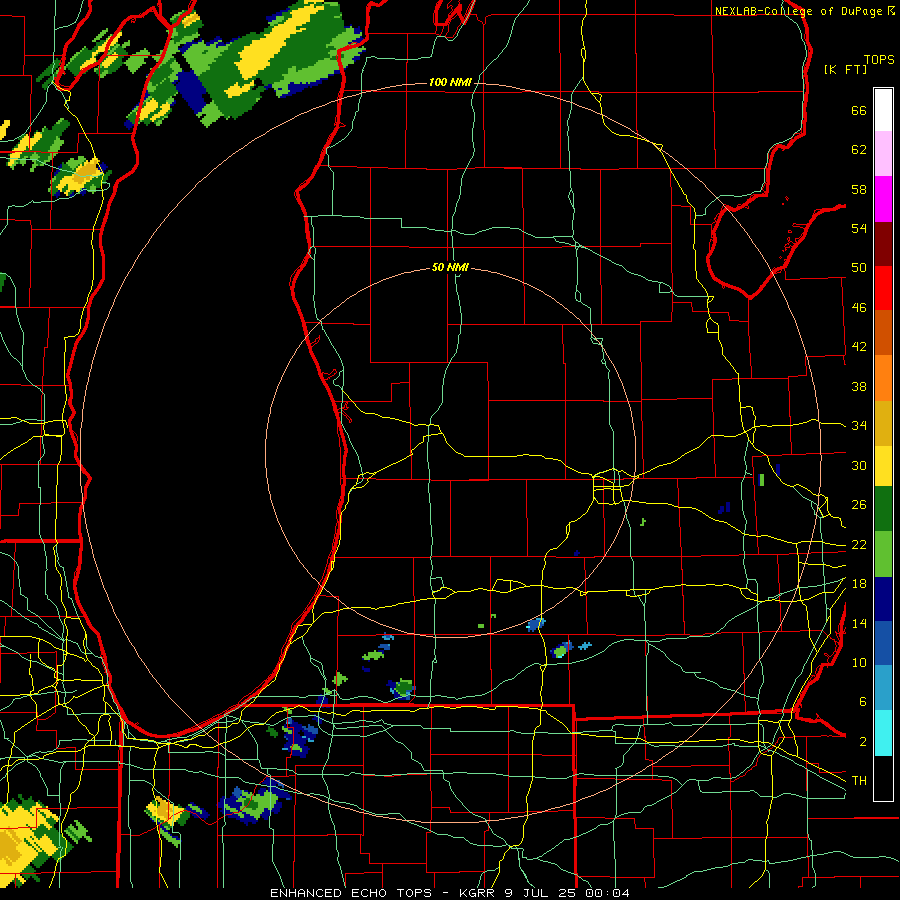Click the 50 NMI range ring label
Viewport: 900px width, 900px height.
coord(450,267)
